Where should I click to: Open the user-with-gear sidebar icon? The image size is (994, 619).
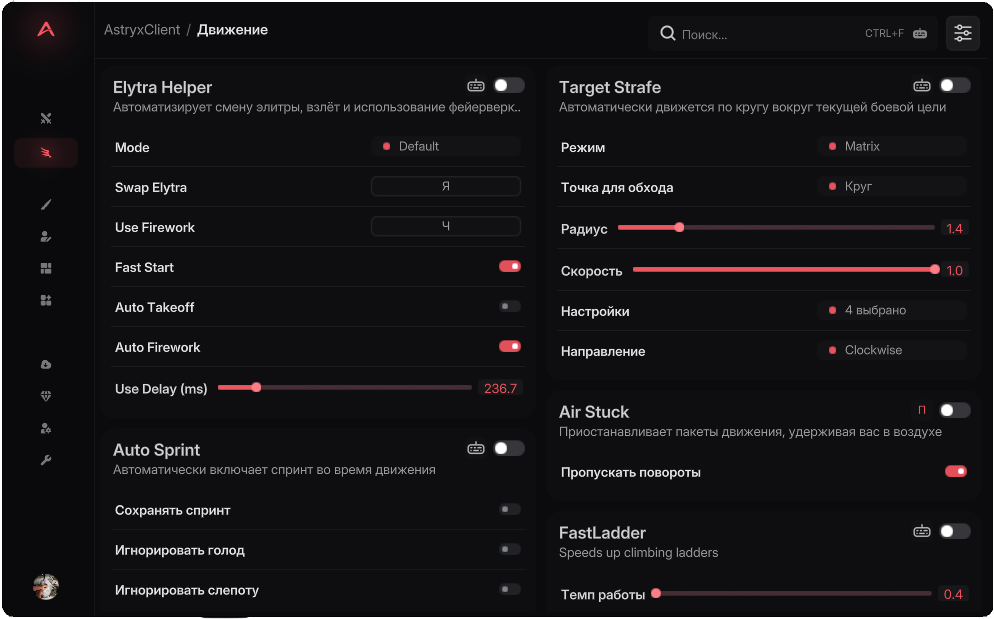46,429
